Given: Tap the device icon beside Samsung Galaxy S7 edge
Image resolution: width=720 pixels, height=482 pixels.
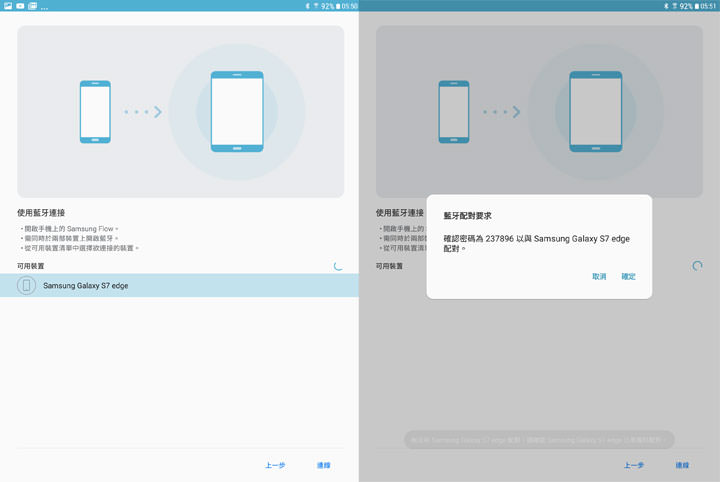Looking at the screenshot, I should (x=27, y=285).
